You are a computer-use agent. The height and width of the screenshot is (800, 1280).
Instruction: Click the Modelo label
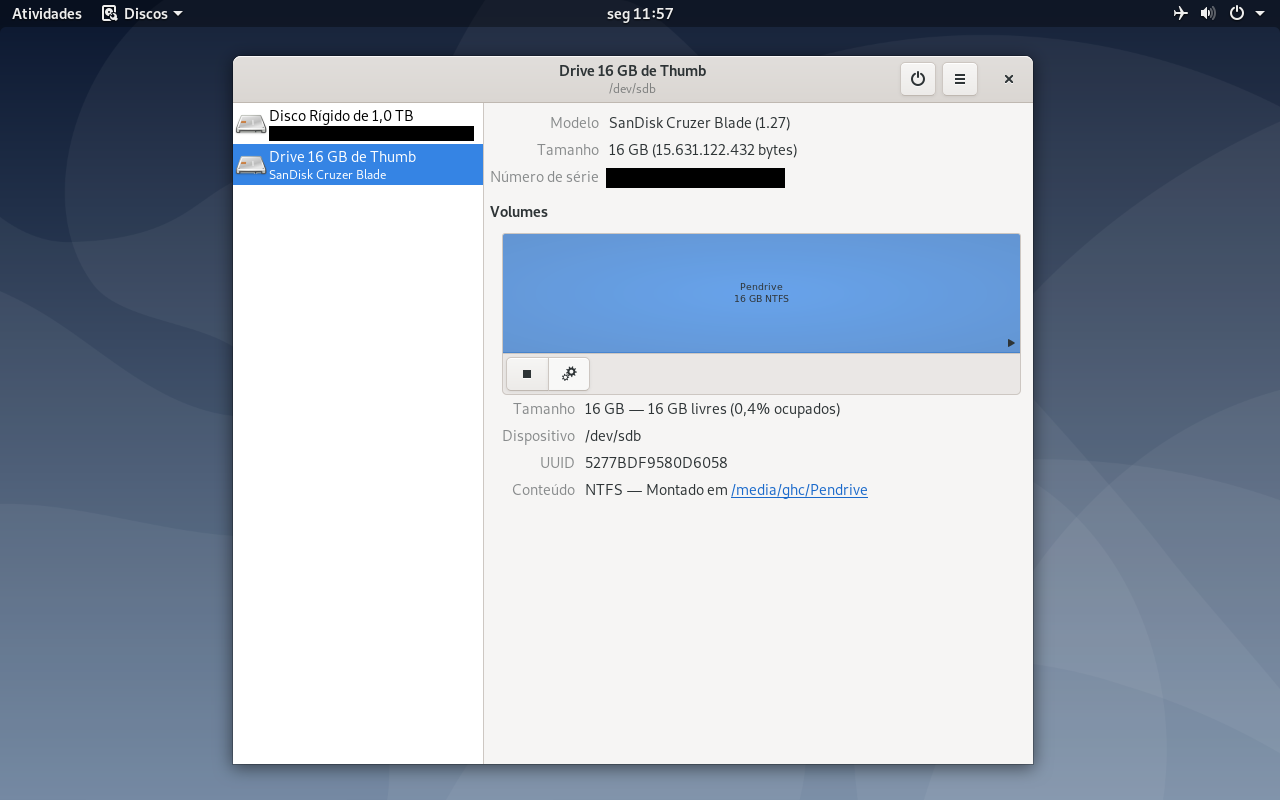(574, 123)
